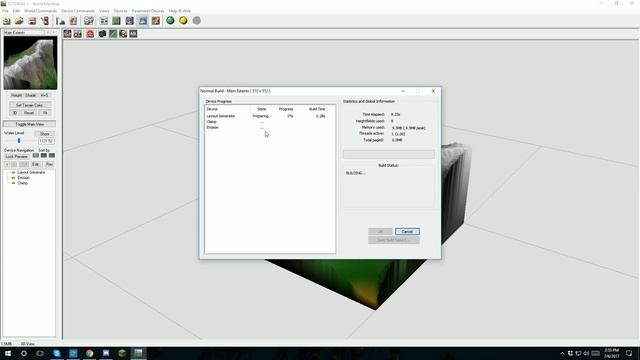
Task: Select Erosion in device navigation tree
Action: point(23,178)
